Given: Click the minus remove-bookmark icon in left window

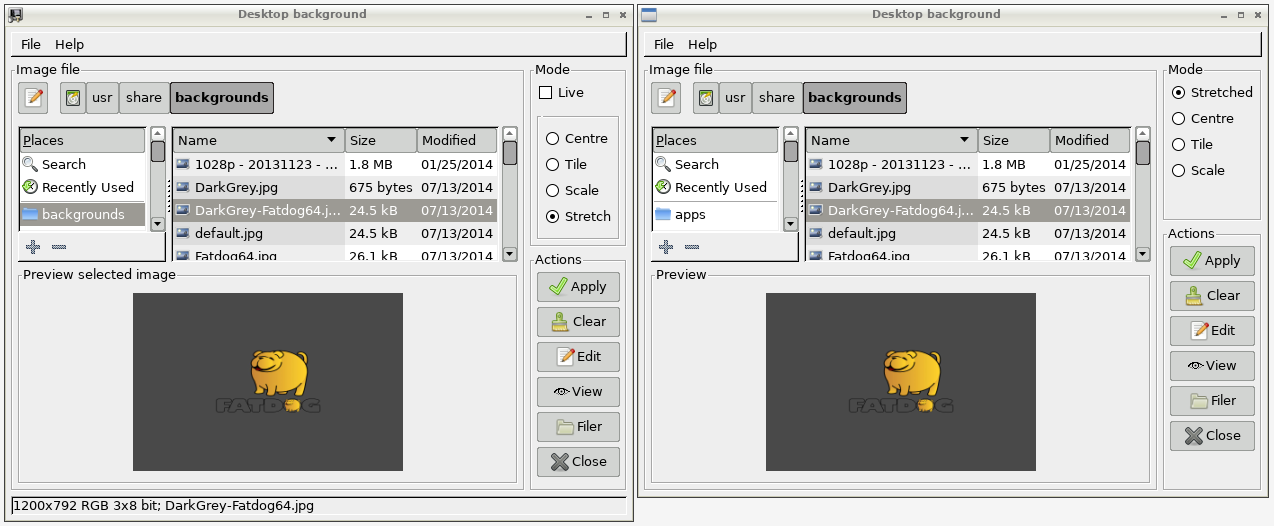Looking at the screenshot, I should [x=59, y=246].
